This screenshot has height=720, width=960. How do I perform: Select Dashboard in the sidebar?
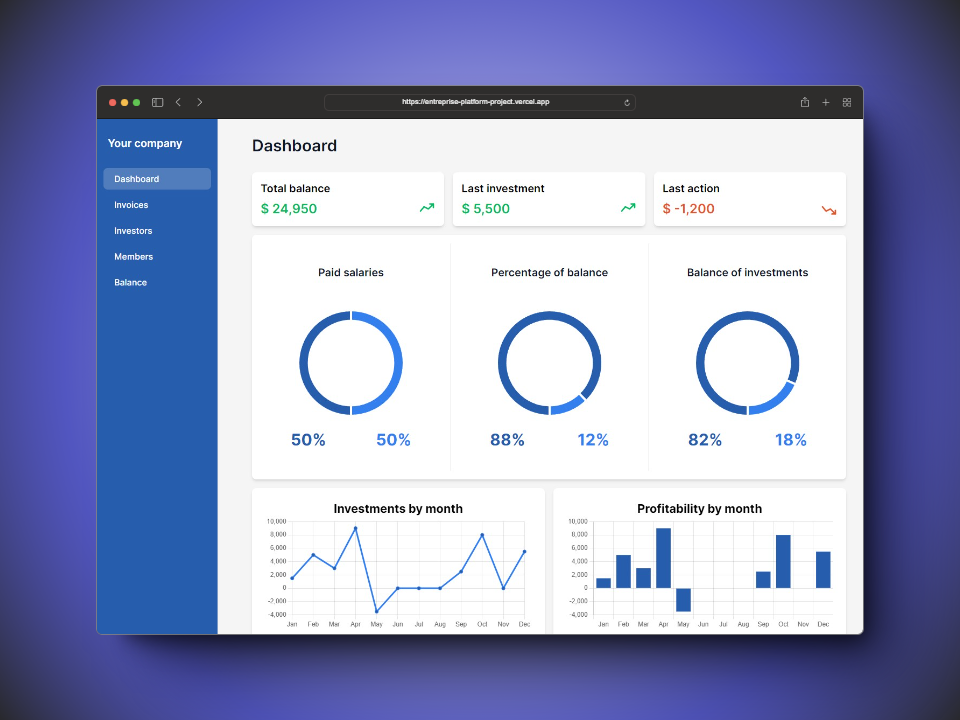[x=157, y=179]
